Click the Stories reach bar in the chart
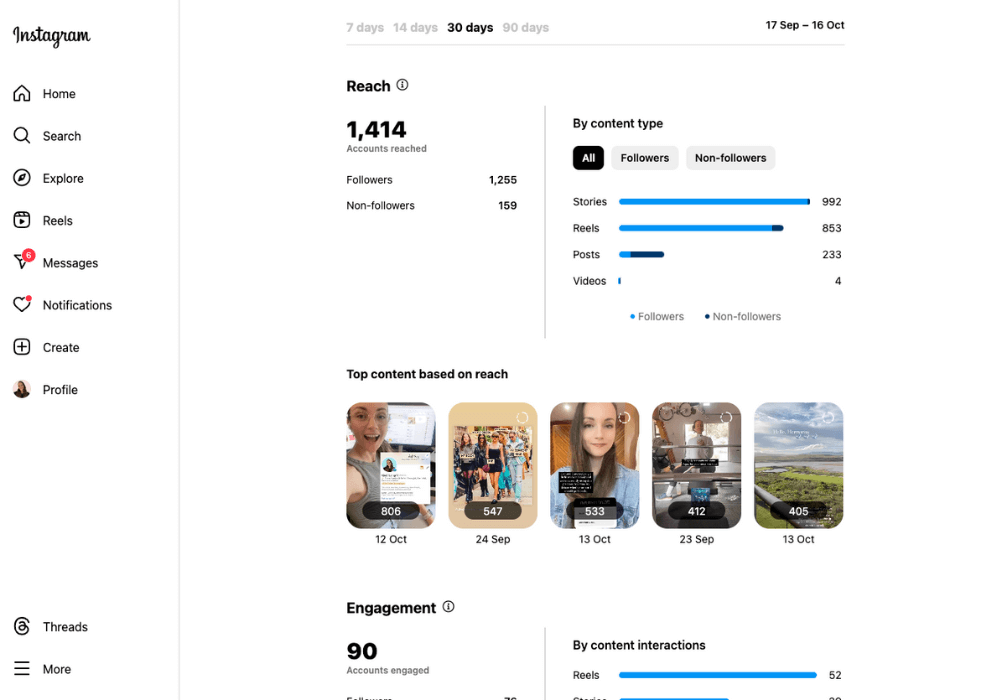 (713, 201)
